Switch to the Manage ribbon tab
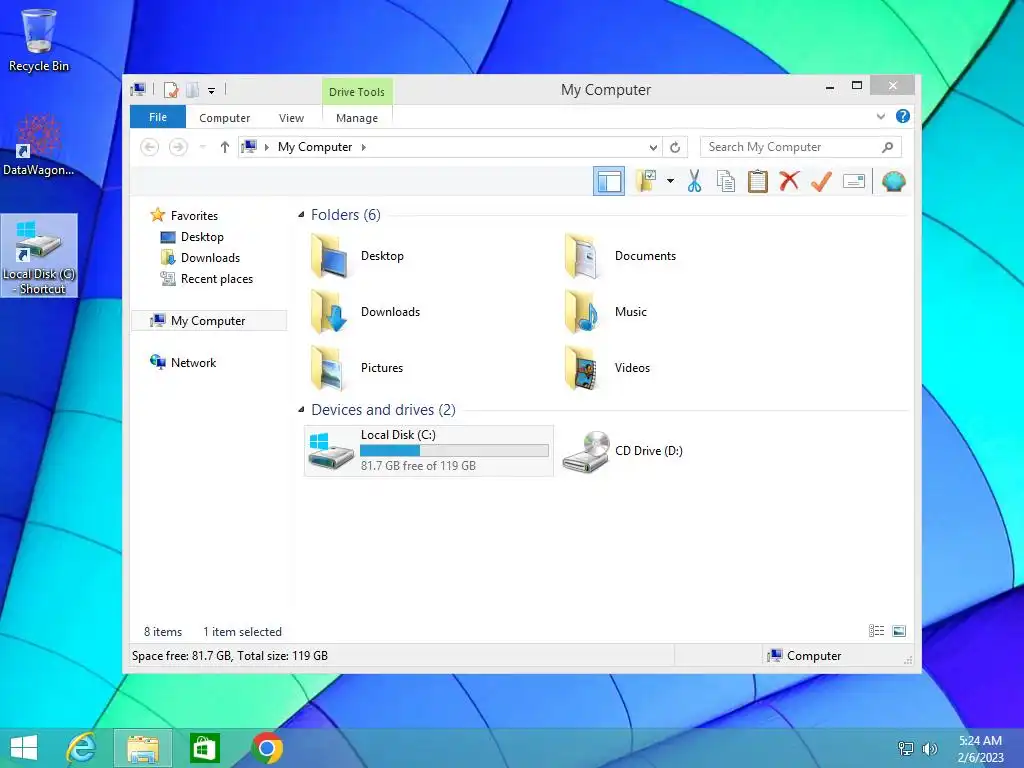Screen dimensions: 1024x768 357,118
